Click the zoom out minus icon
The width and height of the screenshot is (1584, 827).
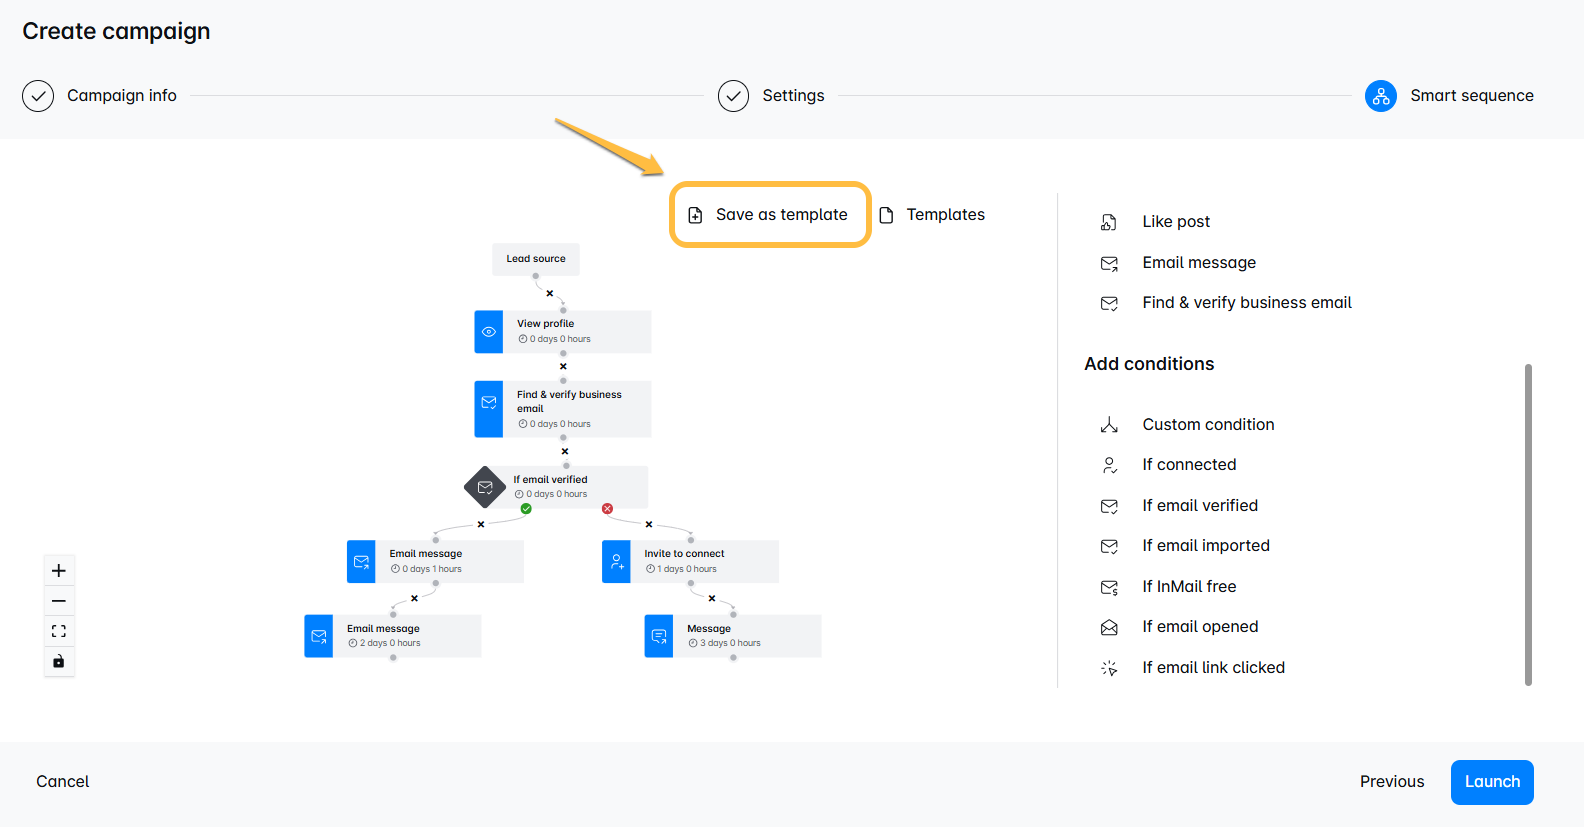[x=59, y=601]
